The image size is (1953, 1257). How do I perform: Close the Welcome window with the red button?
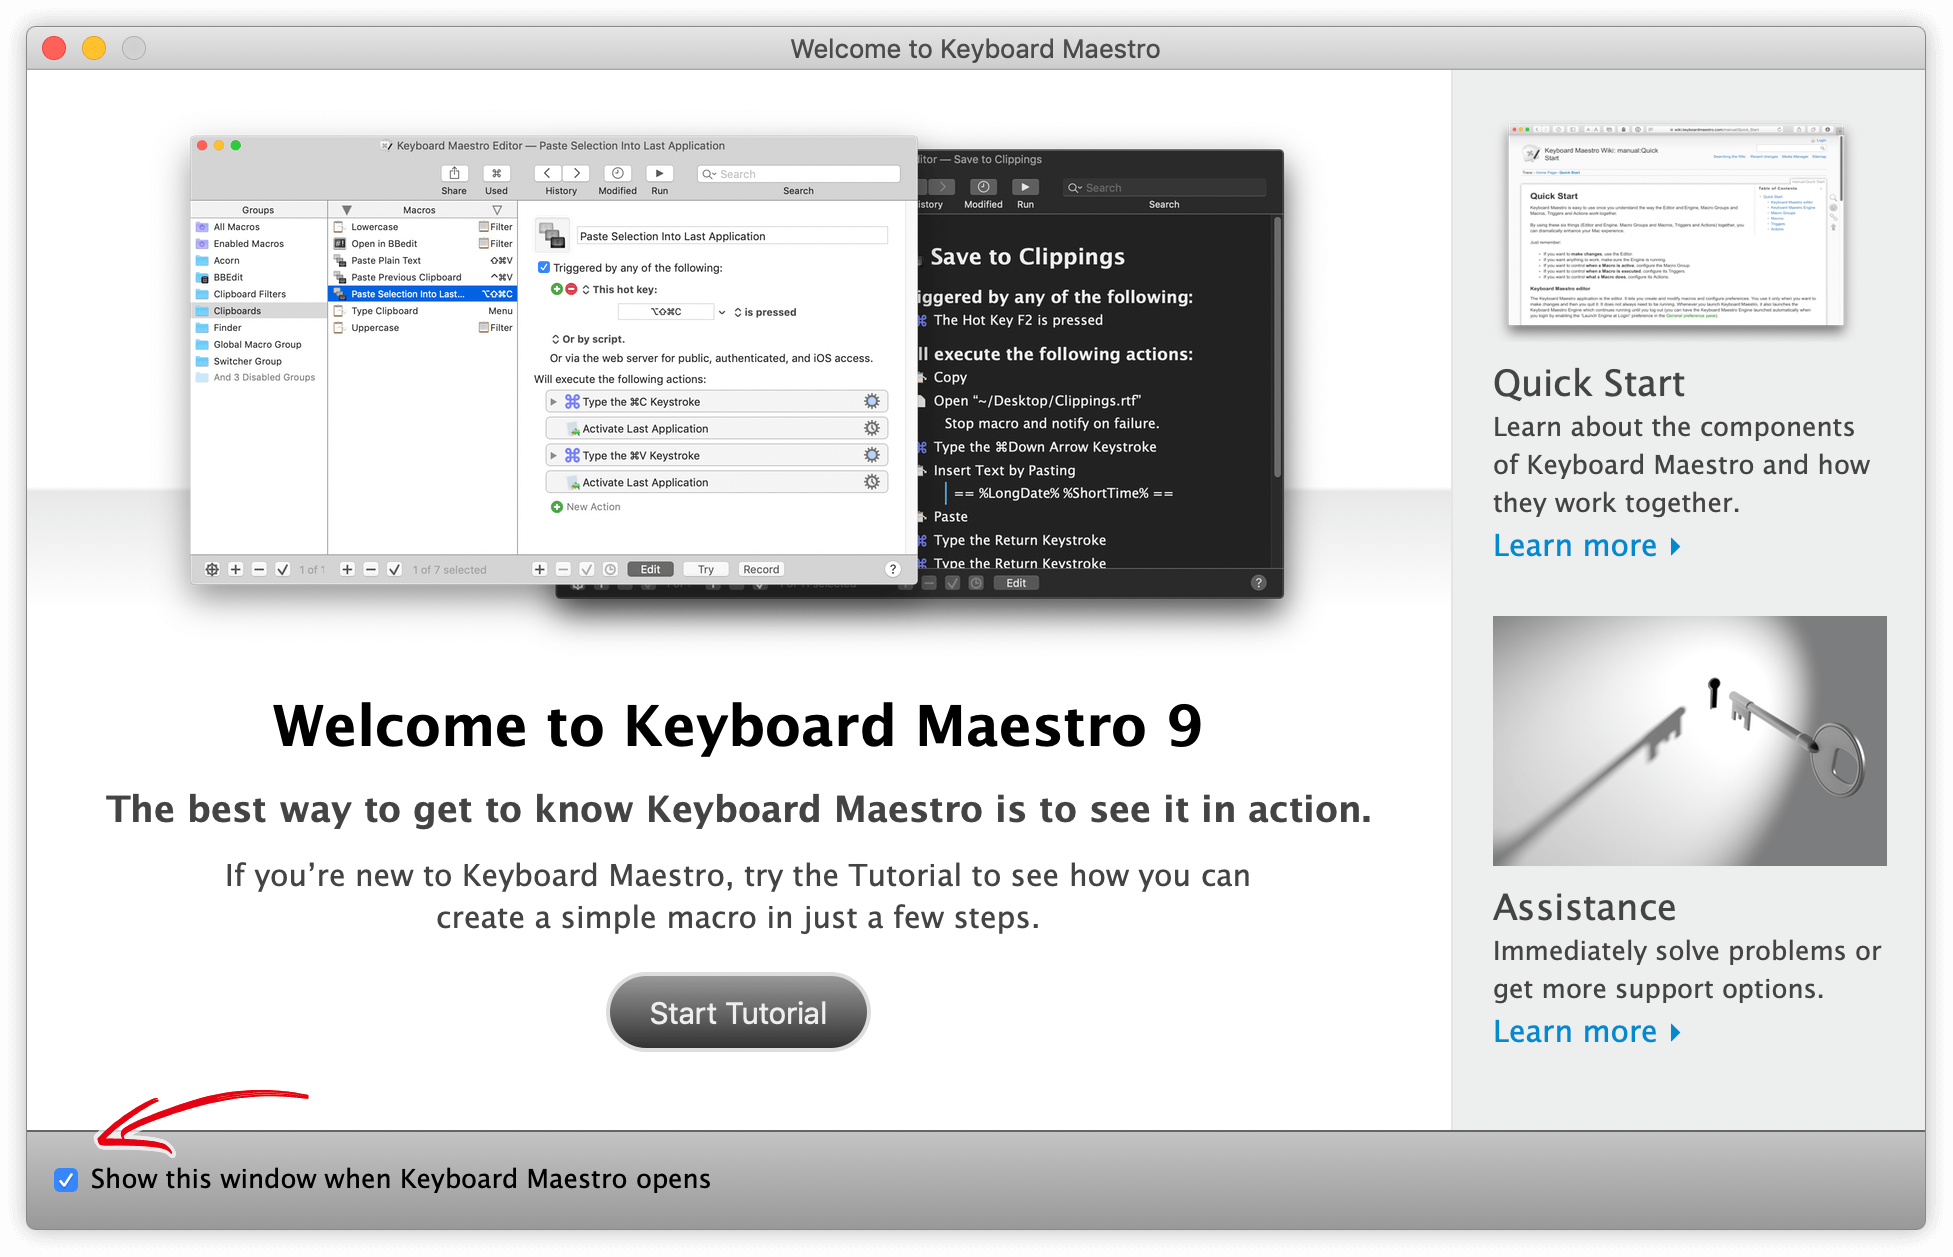pos(54,48)
